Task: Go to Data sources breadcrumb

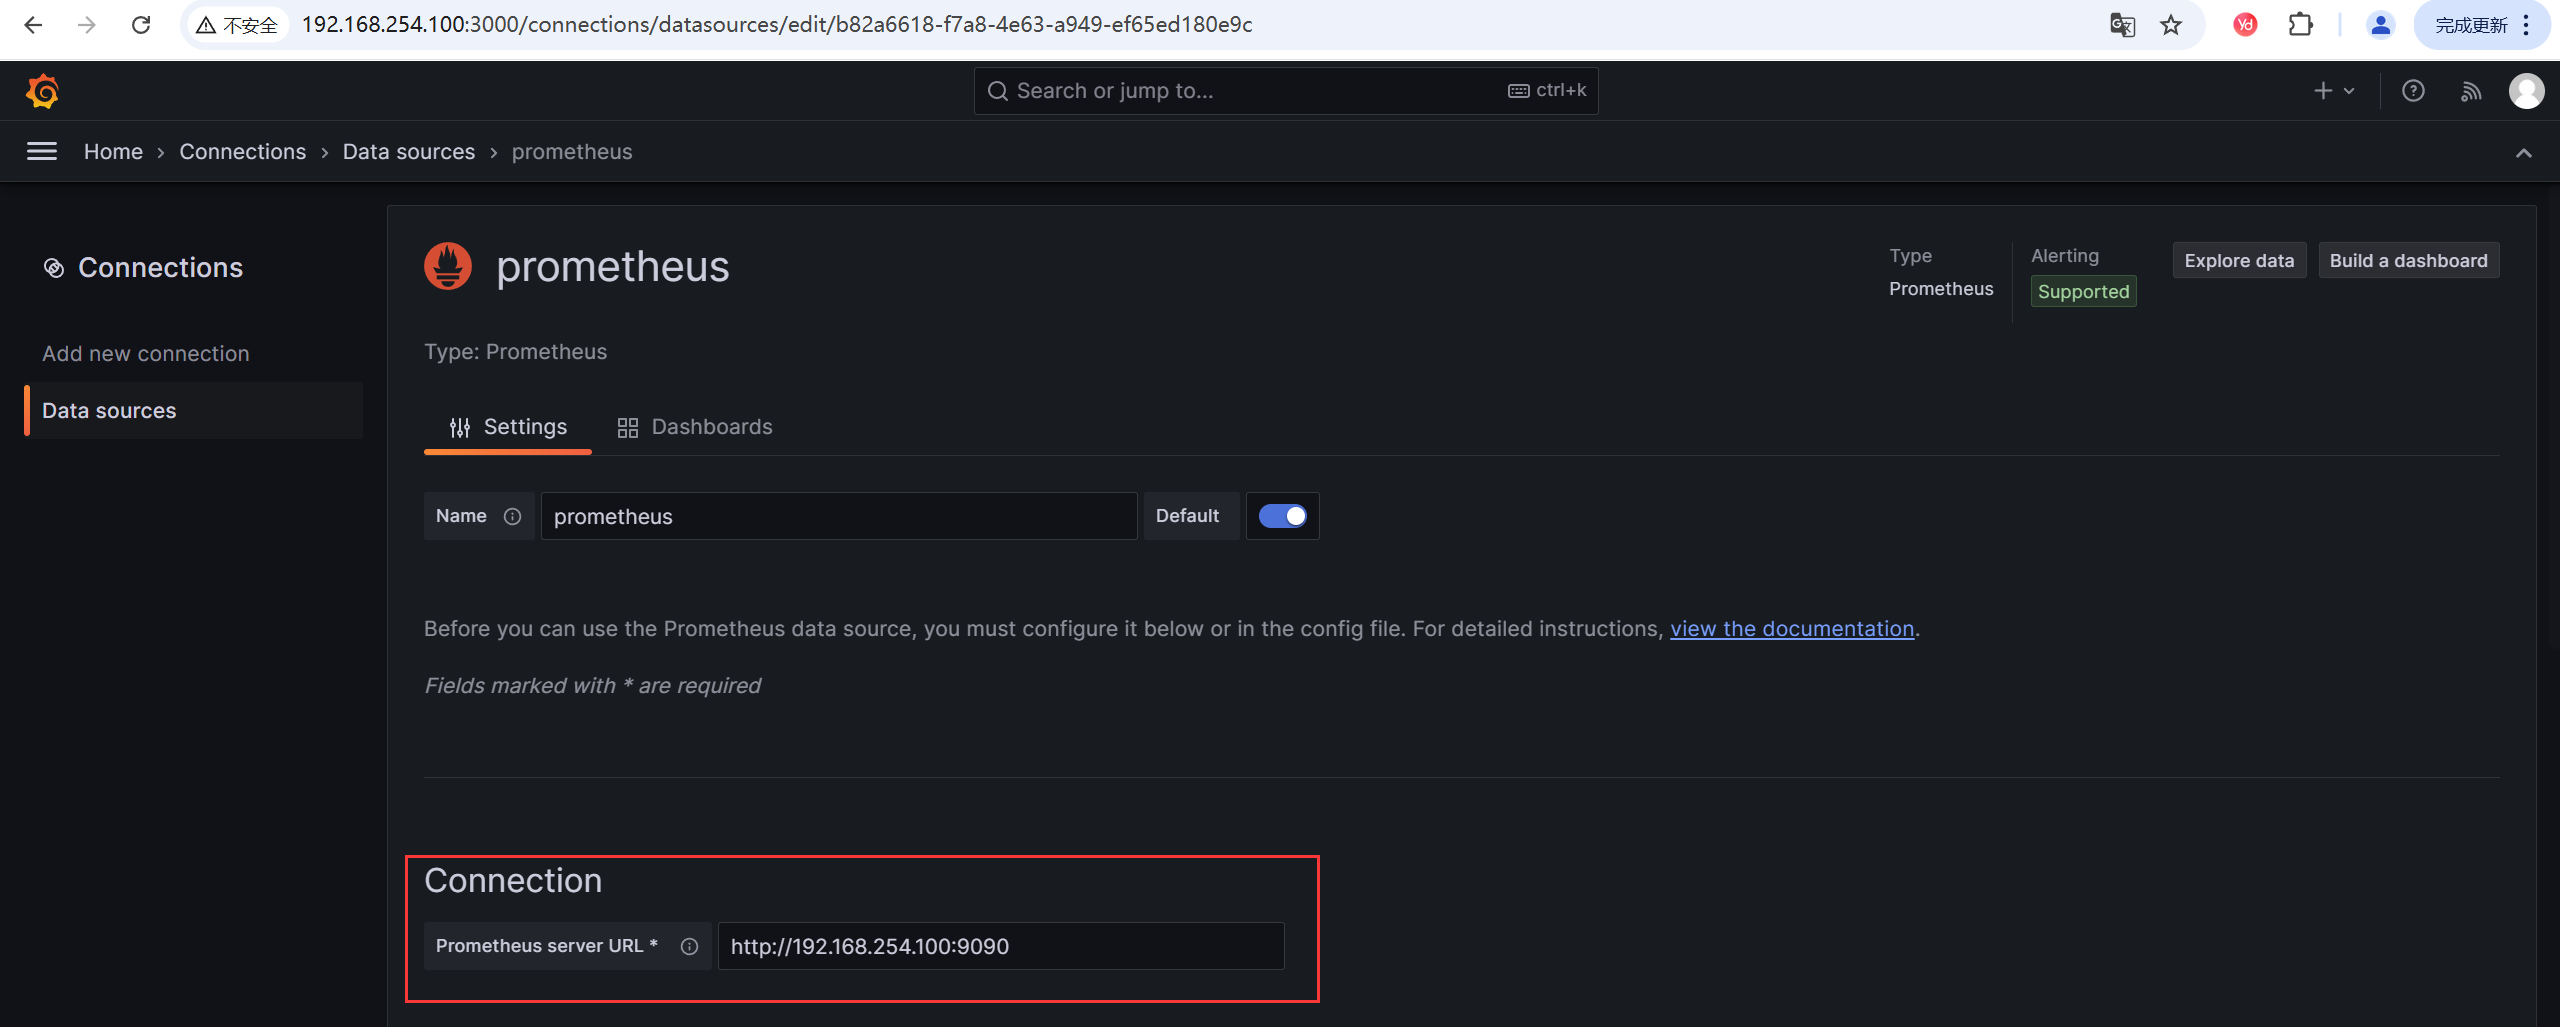Action: point(409,151)
